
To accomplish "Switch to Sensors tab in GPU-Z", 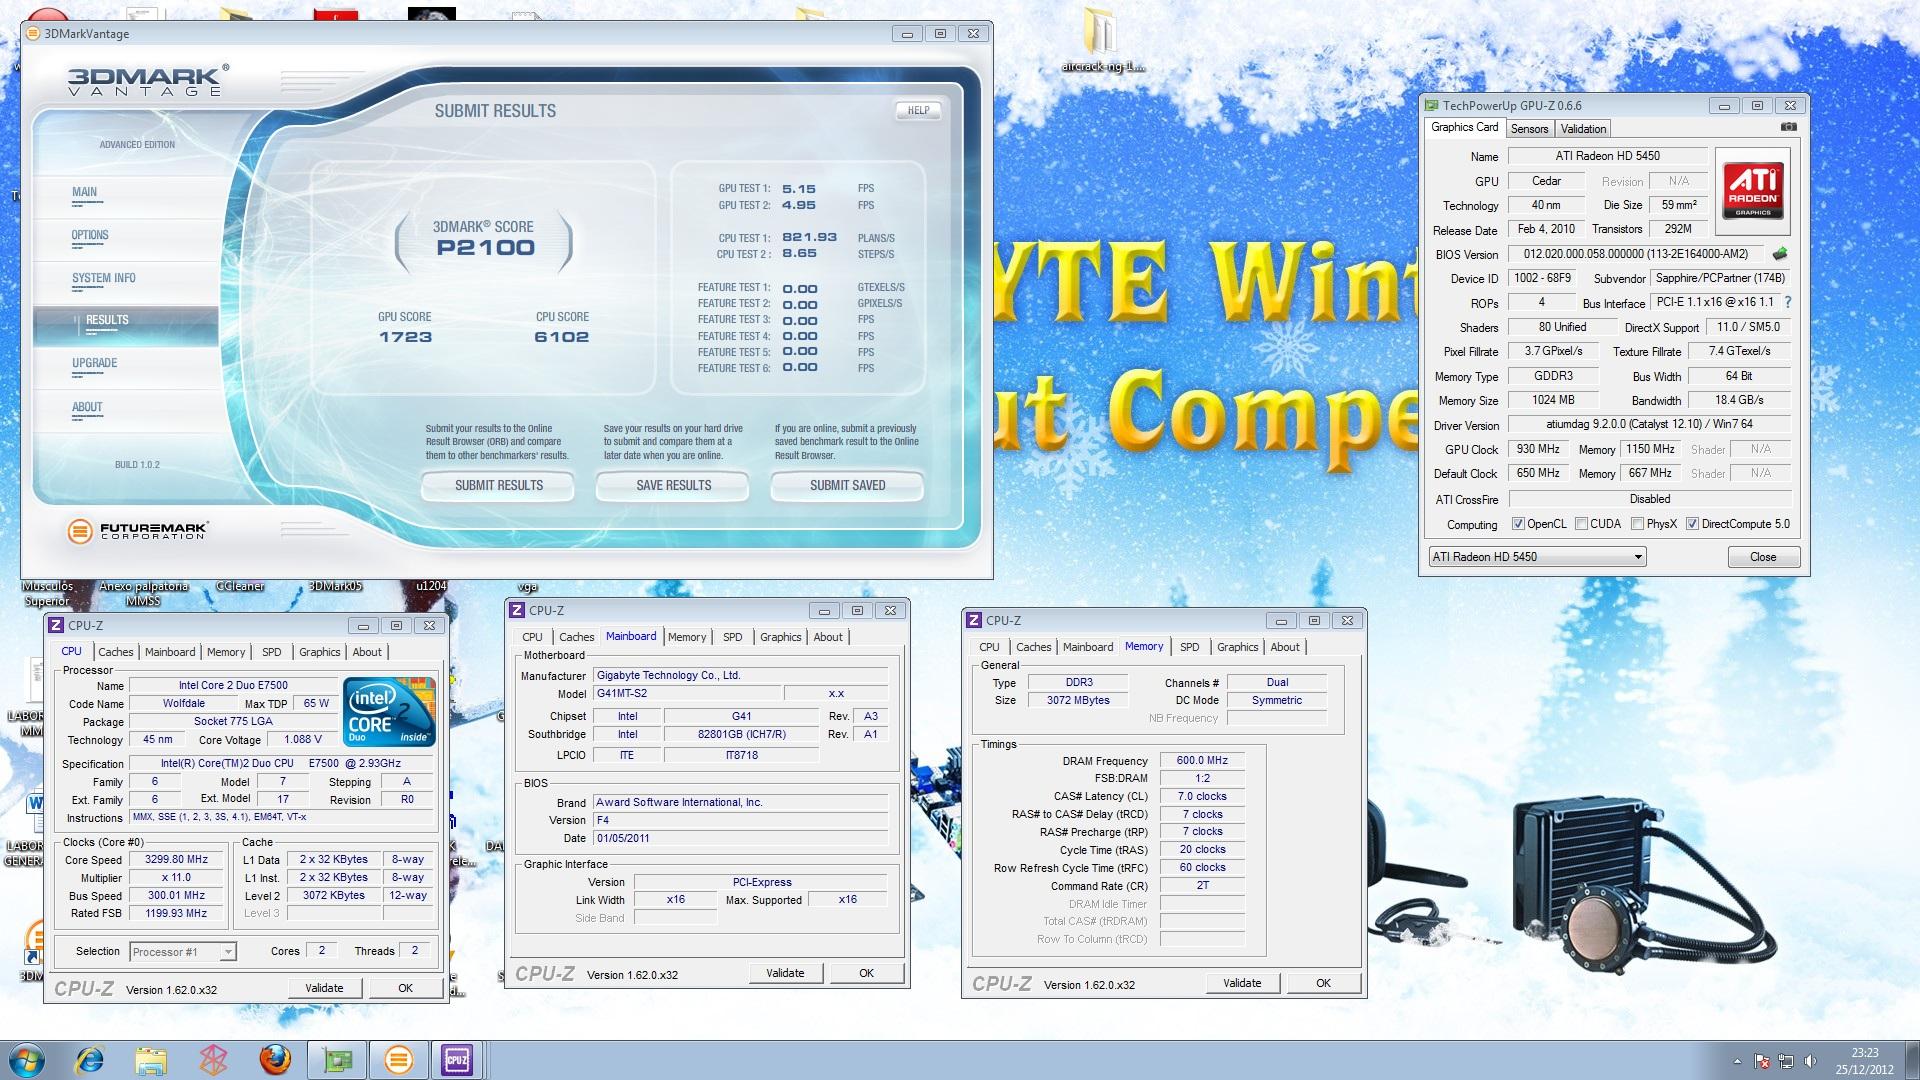I will 1529,128.
